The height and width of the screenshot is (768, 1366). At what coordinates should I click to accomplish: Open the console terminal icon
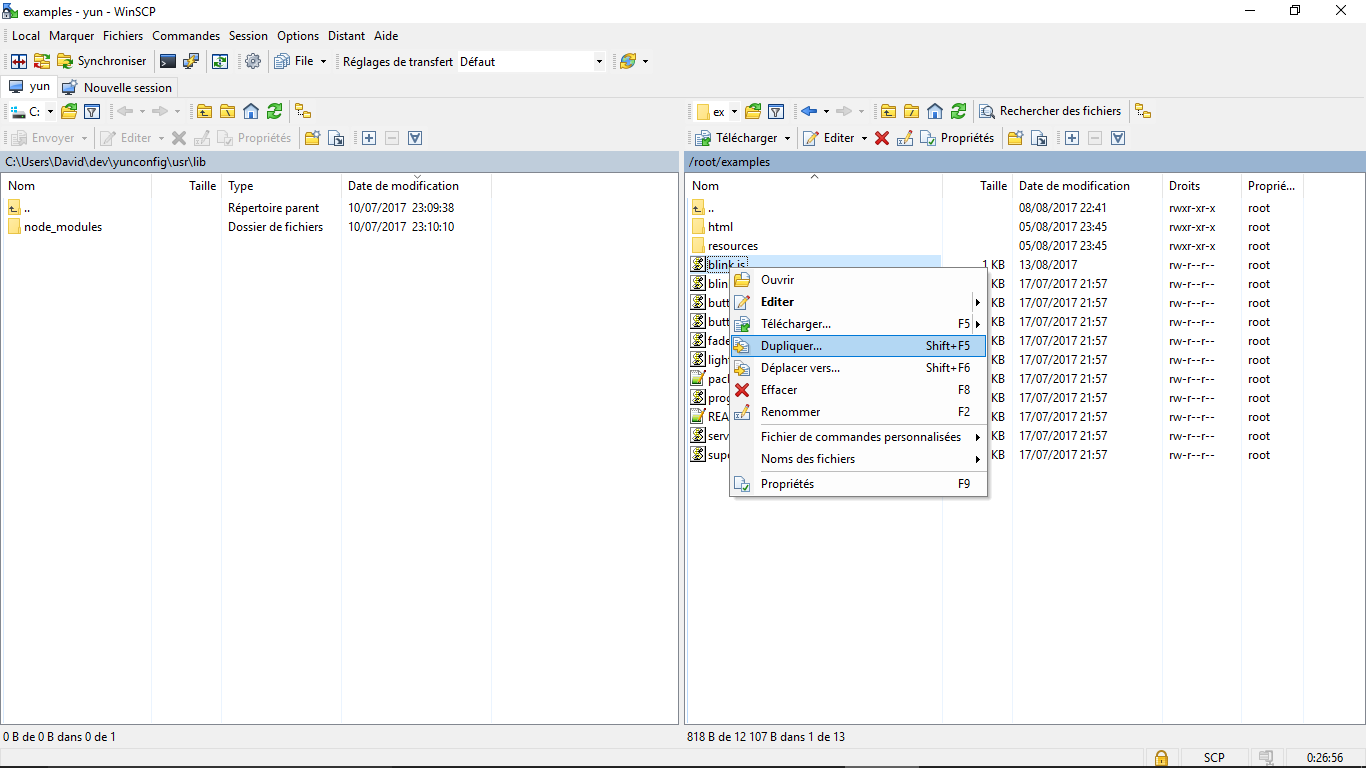pyautogui.click(x=168, y=61)
